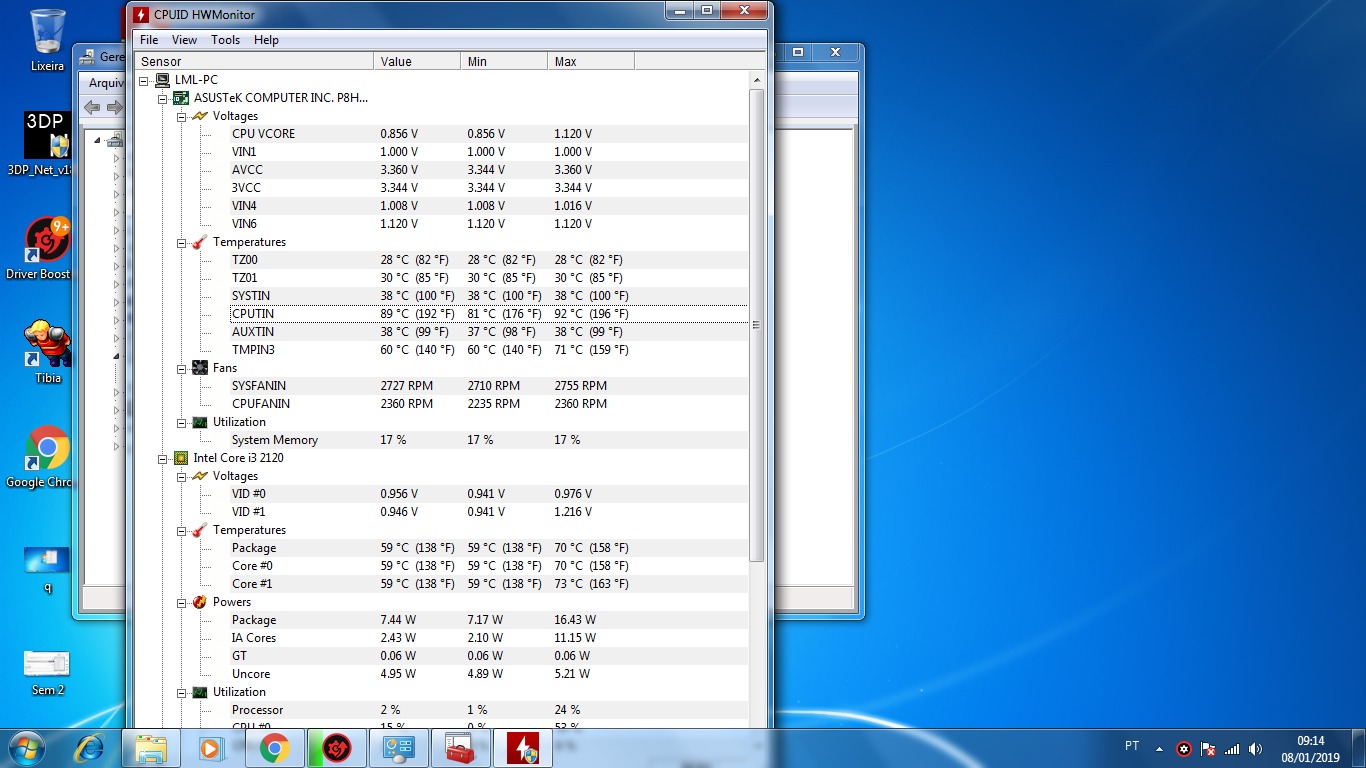Collapse the CPU Voltages group with VID rows
Image resolution: width=1366 pixels, height=768 pixels.
pyautogui.click(x=182, y=476)
